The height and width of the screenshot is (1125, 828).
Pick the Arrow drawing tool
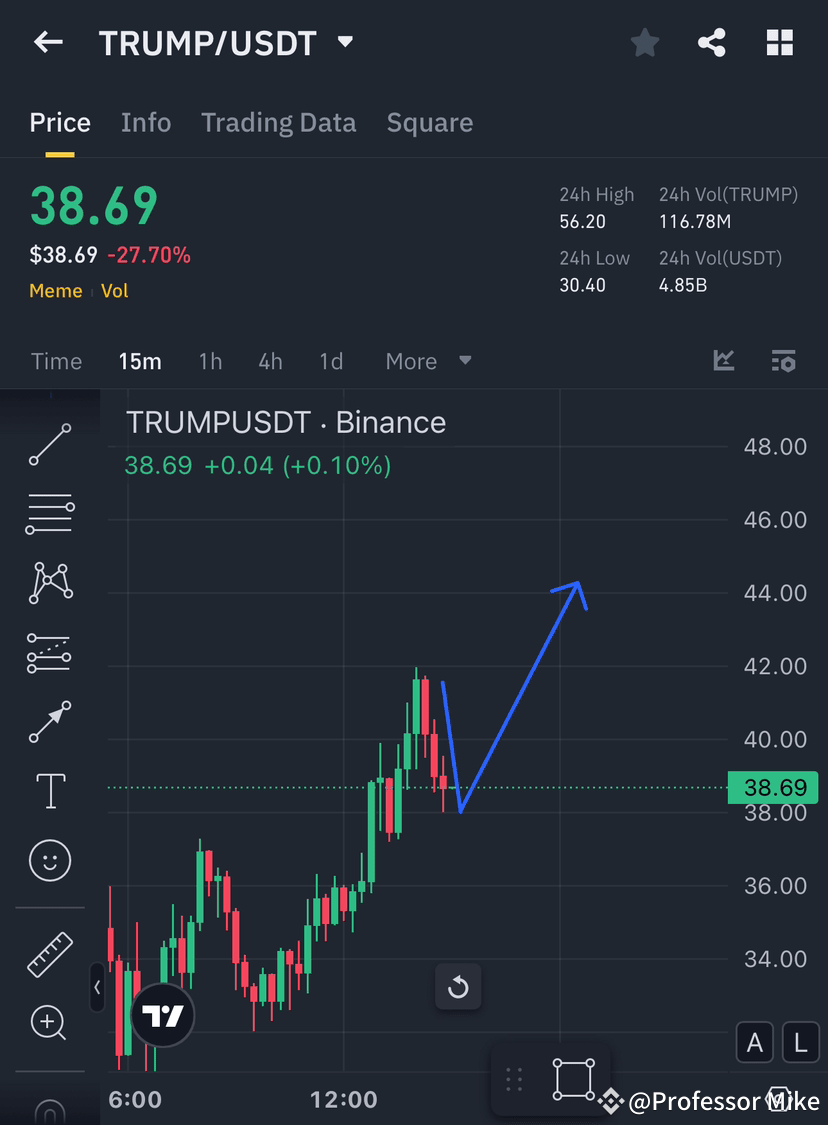49,722
